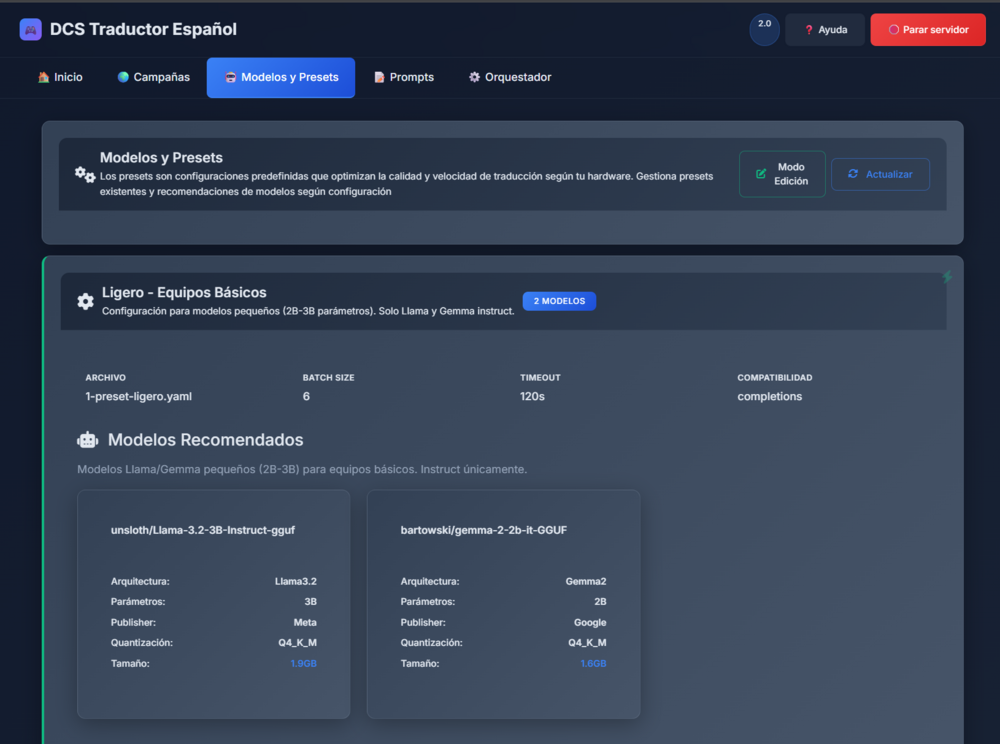Click the document icon on Prompts tab
Viewport: 1000px width, 744px height.
pos(379,77)
